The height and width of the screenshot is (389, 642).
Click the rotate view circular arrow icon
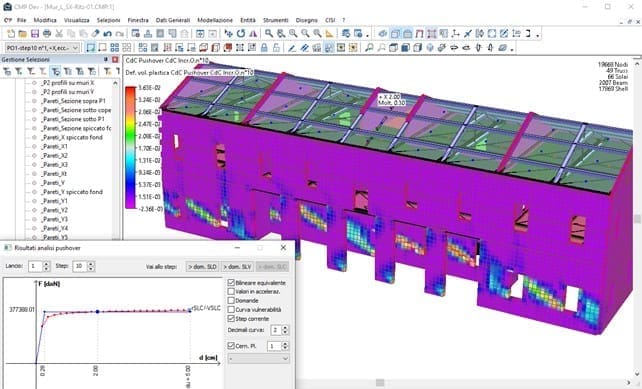tap(241, 34)
